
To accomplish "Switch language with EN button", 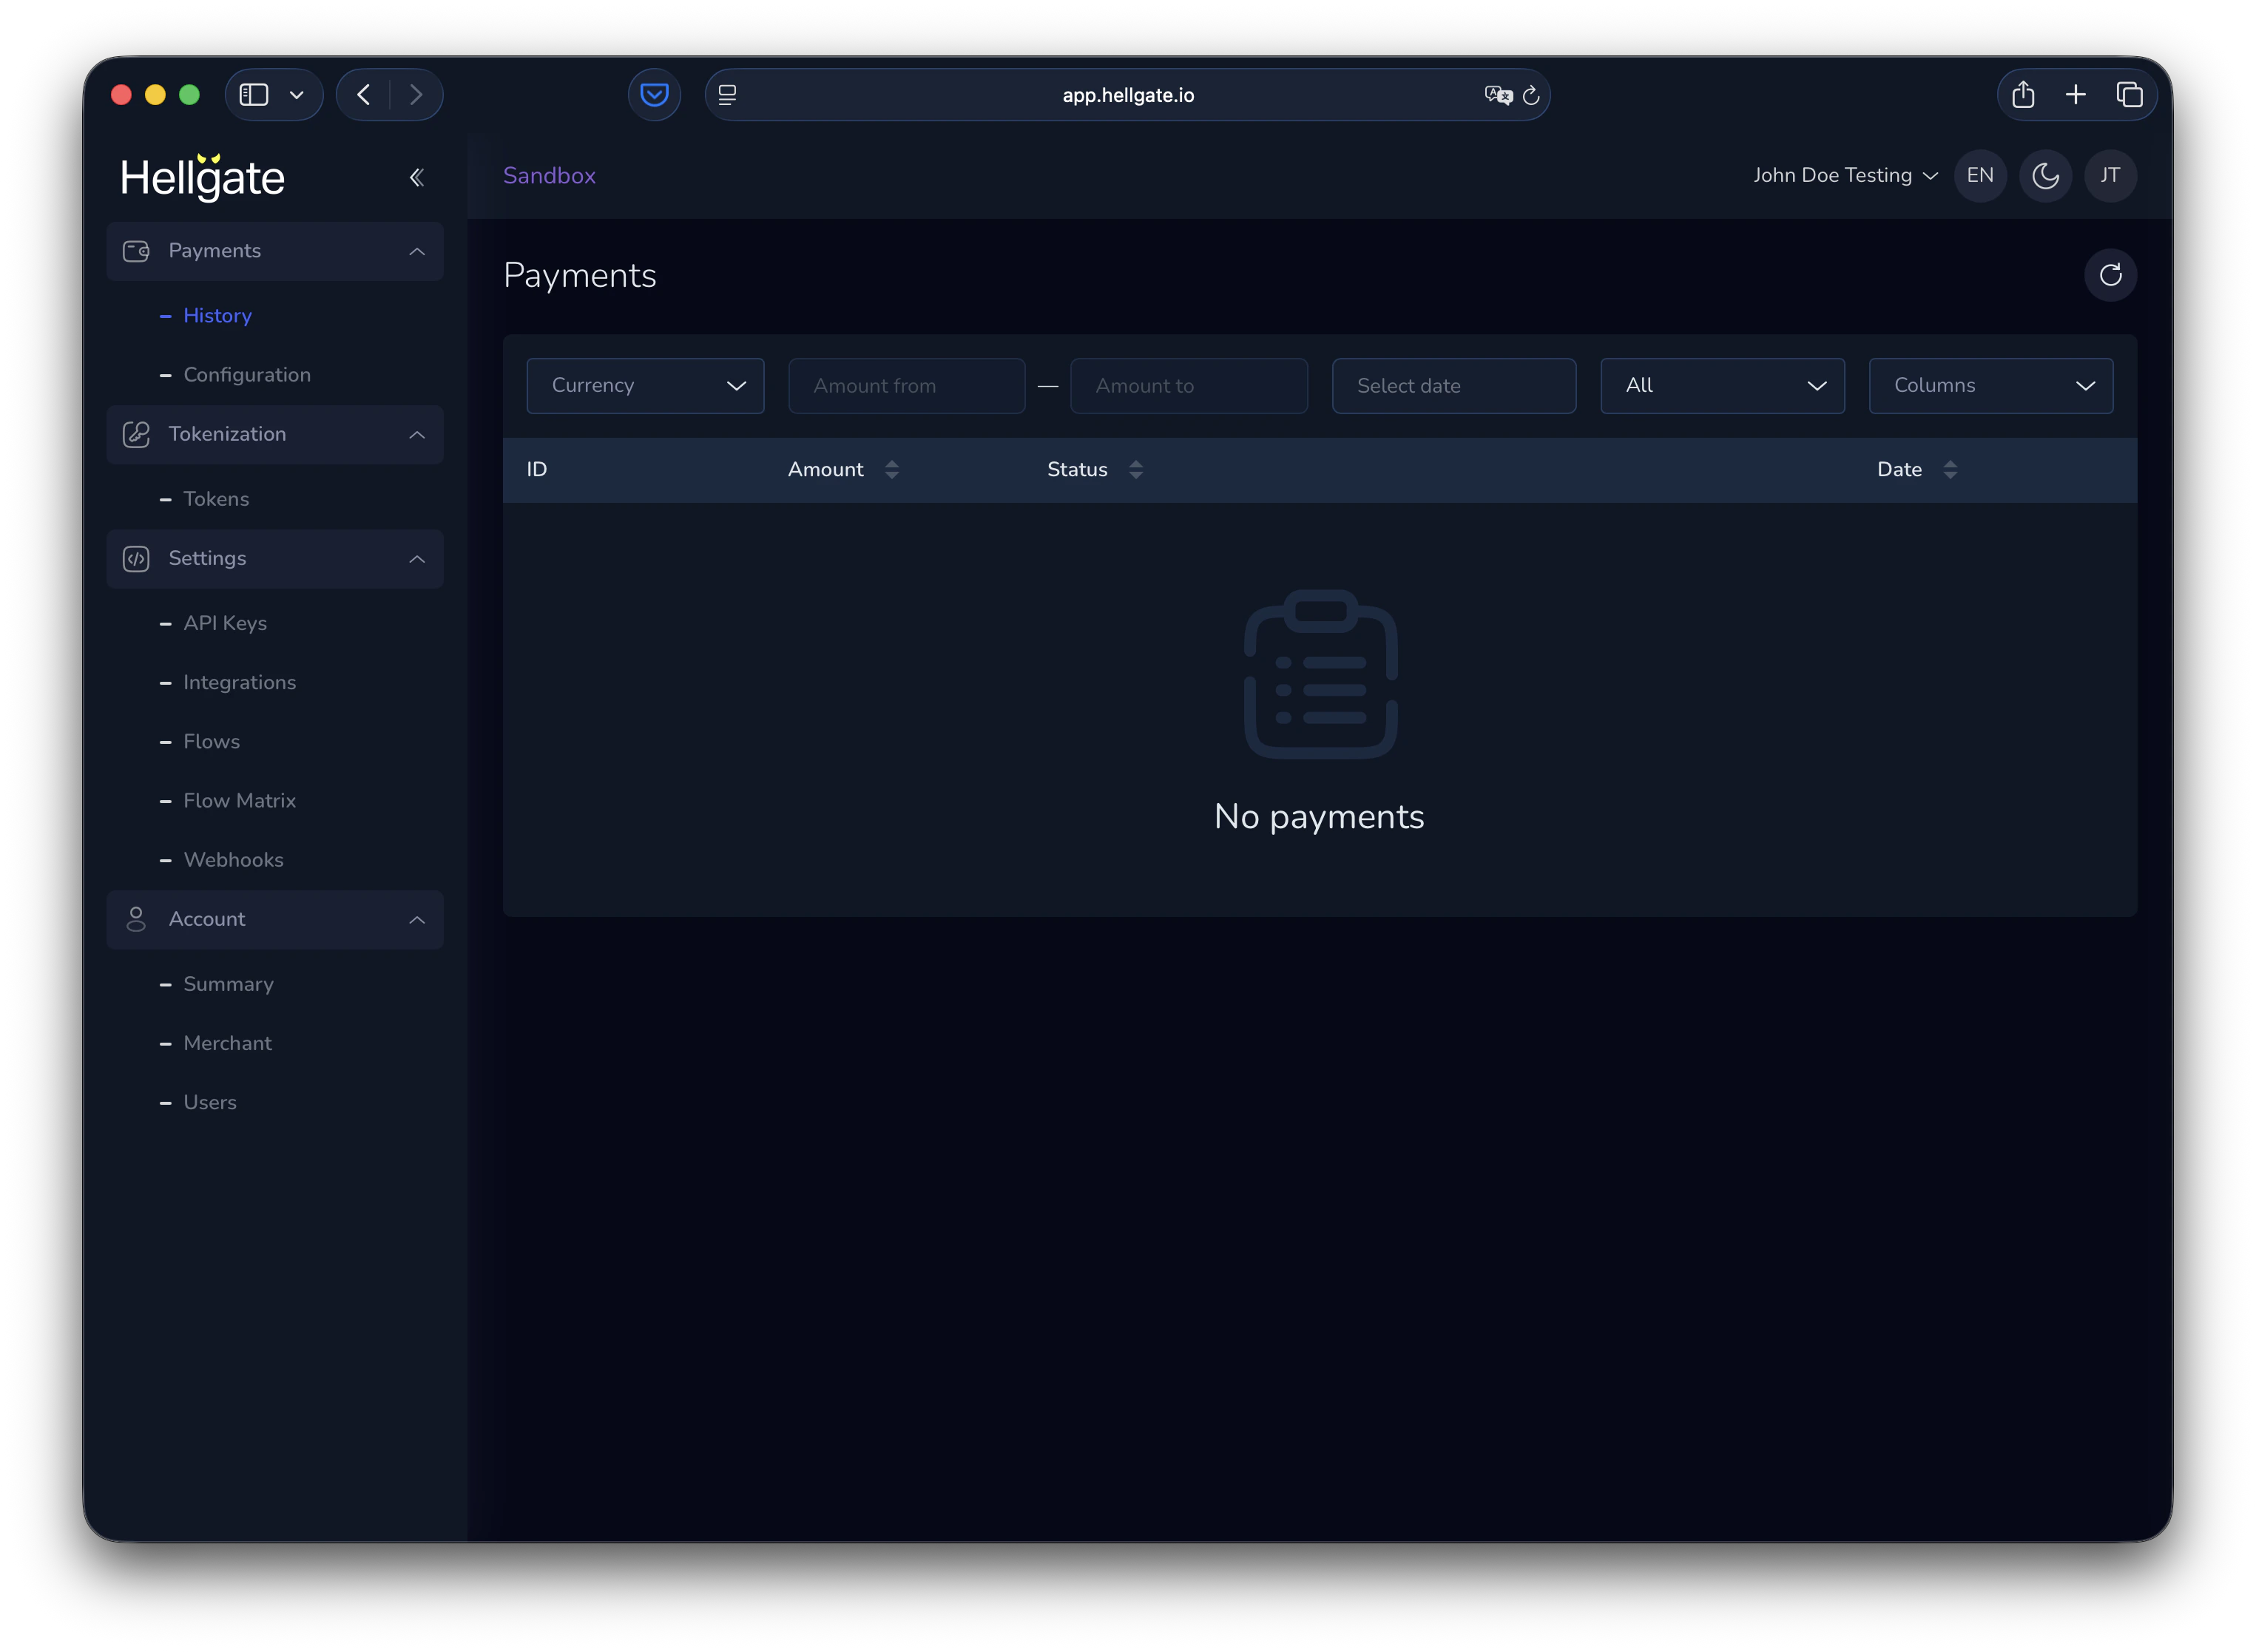I will pyautogui.click(x=1979, y=176).
